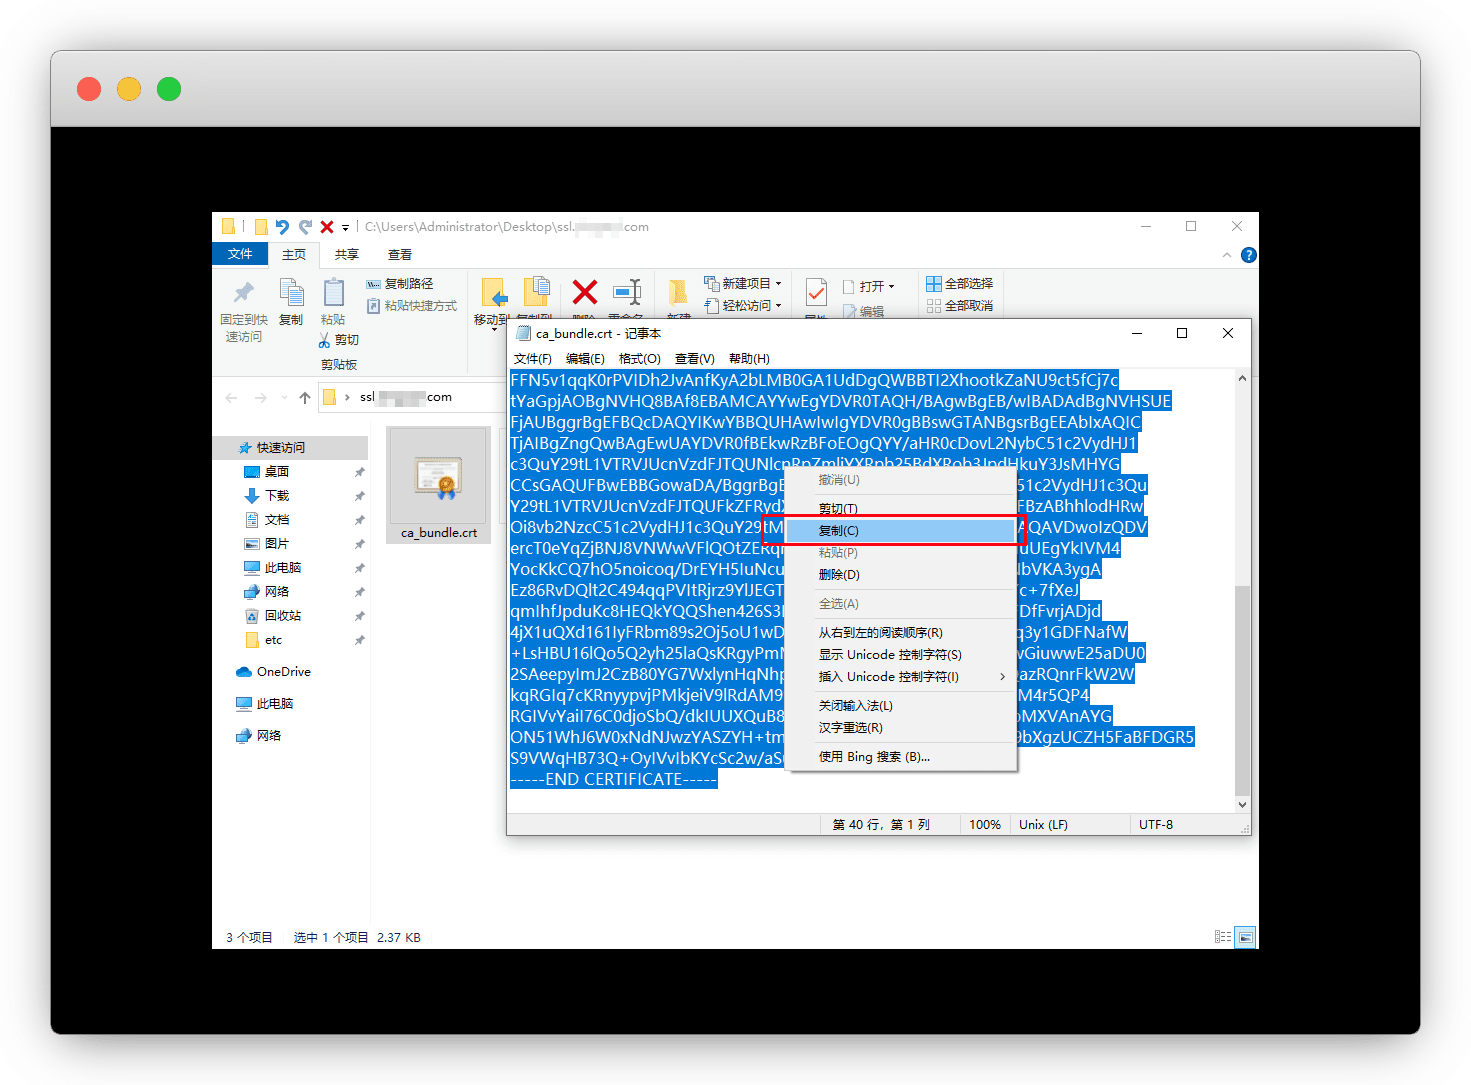Image resolution: width=1471 pixels, height=1085 pixels.
Task: Click the Notepad vertical scrollbar thumb
Action: (1242, 690)
